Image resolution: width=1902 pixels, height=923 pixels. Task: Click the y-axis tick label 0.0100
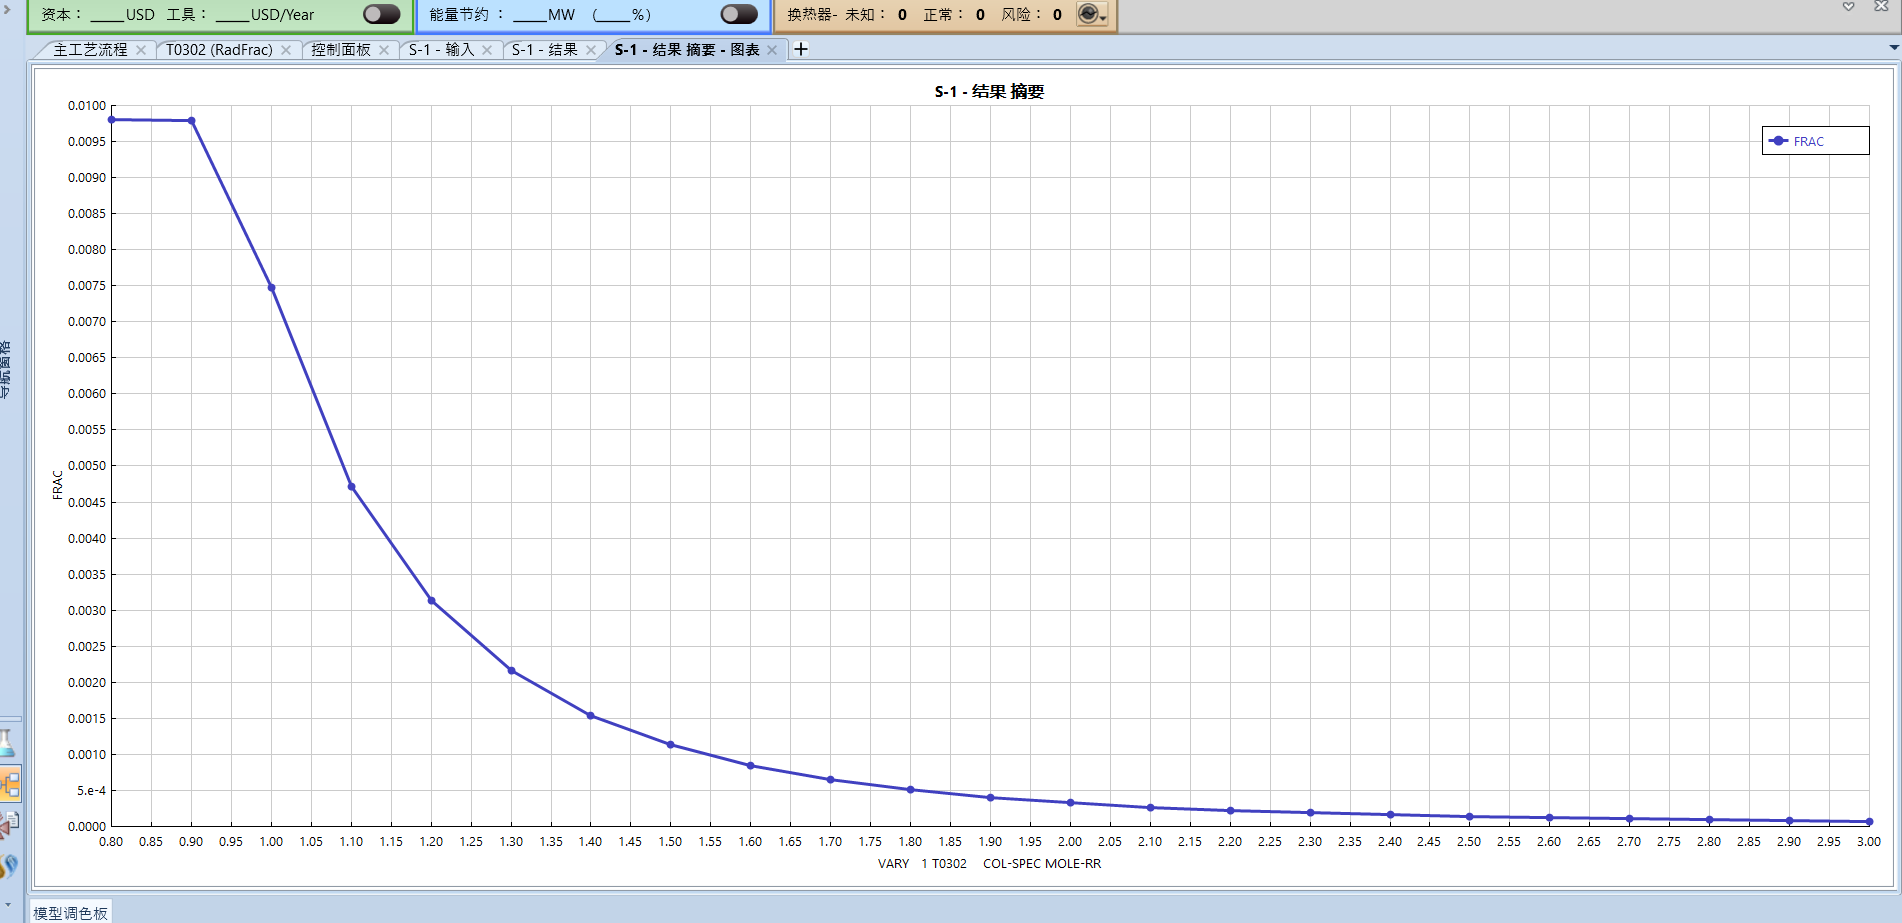(87, 106)
